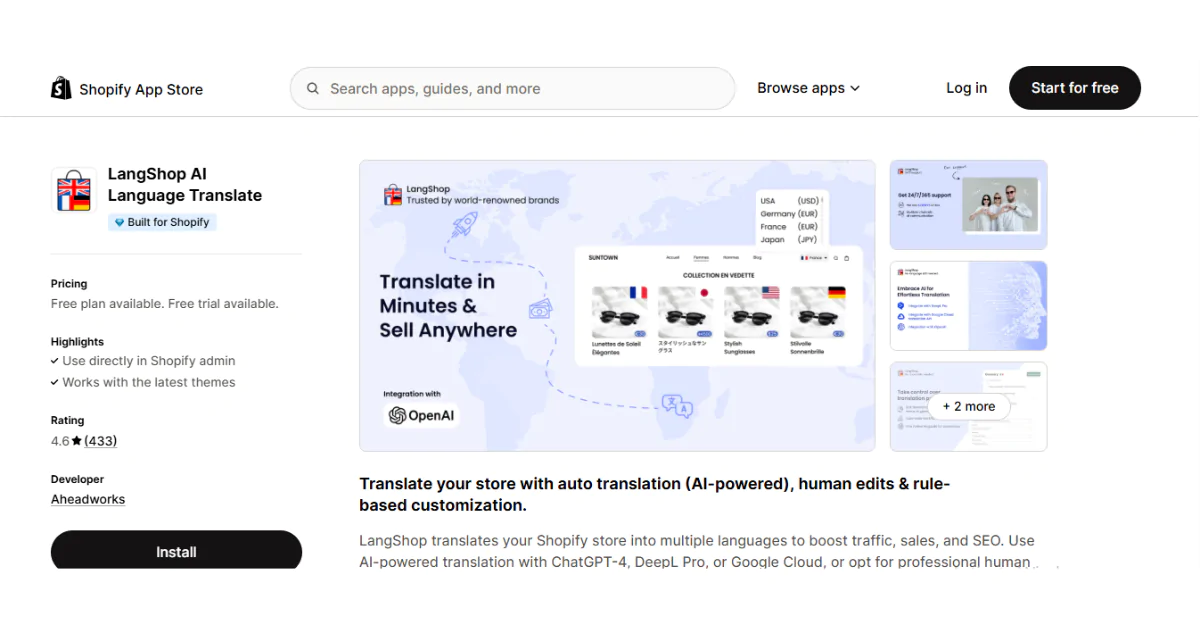
Task: Click the search magnifier icon
Action: pyautogui.click(x=313, y=88)
